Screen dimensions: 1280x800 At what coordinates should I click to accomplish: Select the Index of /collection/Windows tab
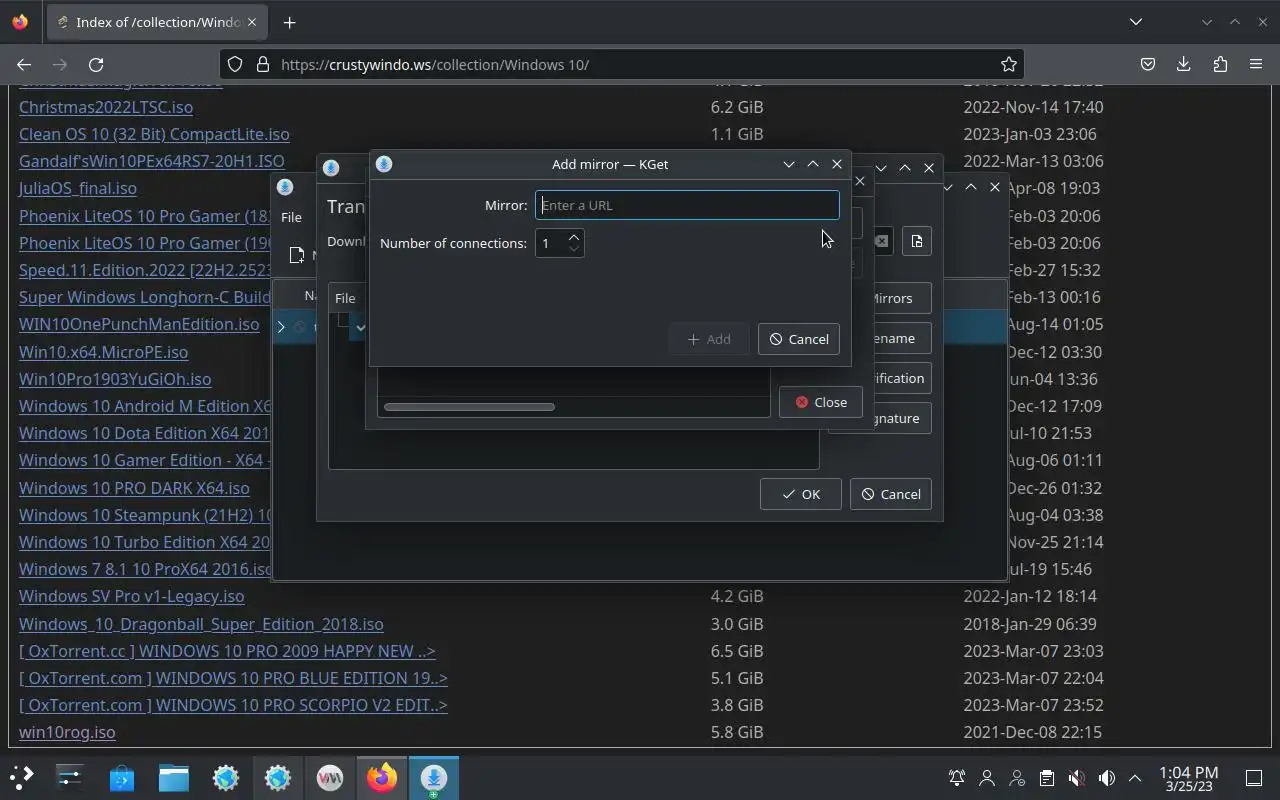(x=158, y=22)
